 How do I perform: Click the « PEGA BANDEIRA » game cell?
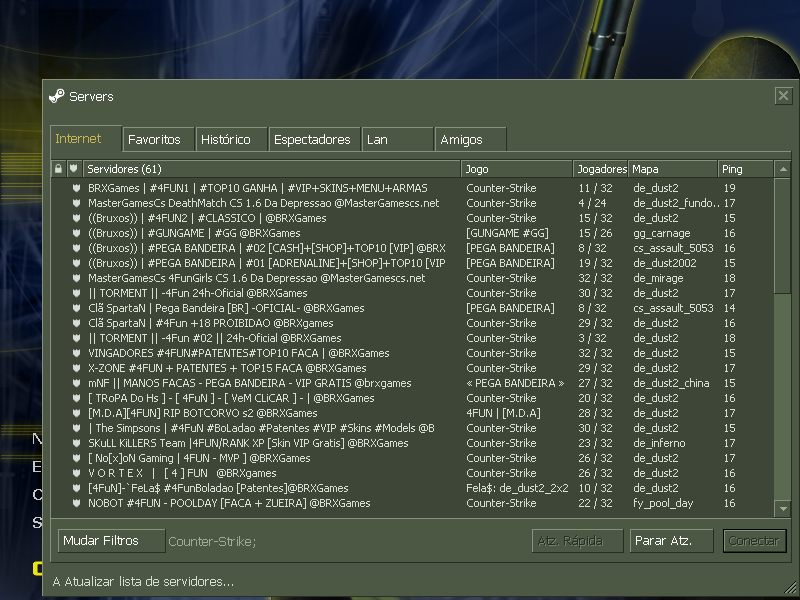(x=515, y=383)
